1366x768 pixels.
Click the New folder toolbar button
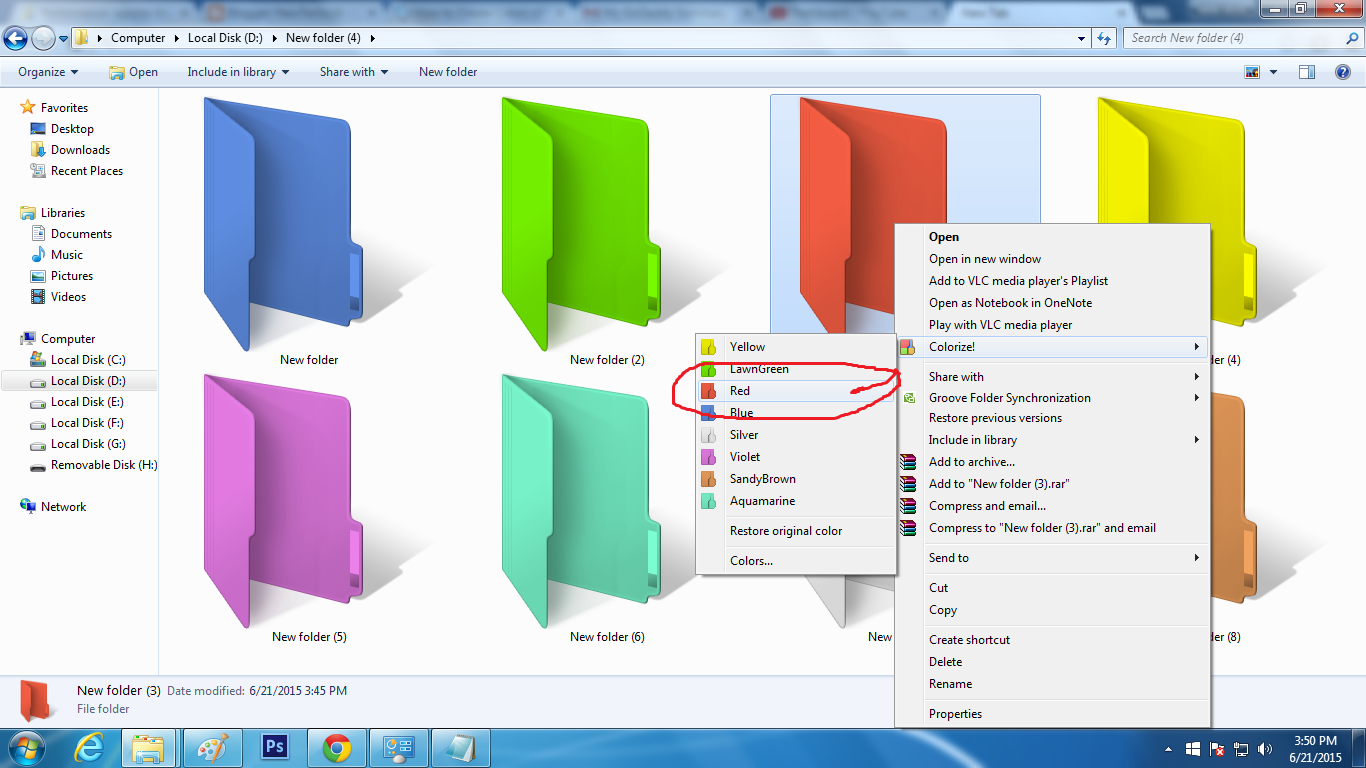click(447, 71)
